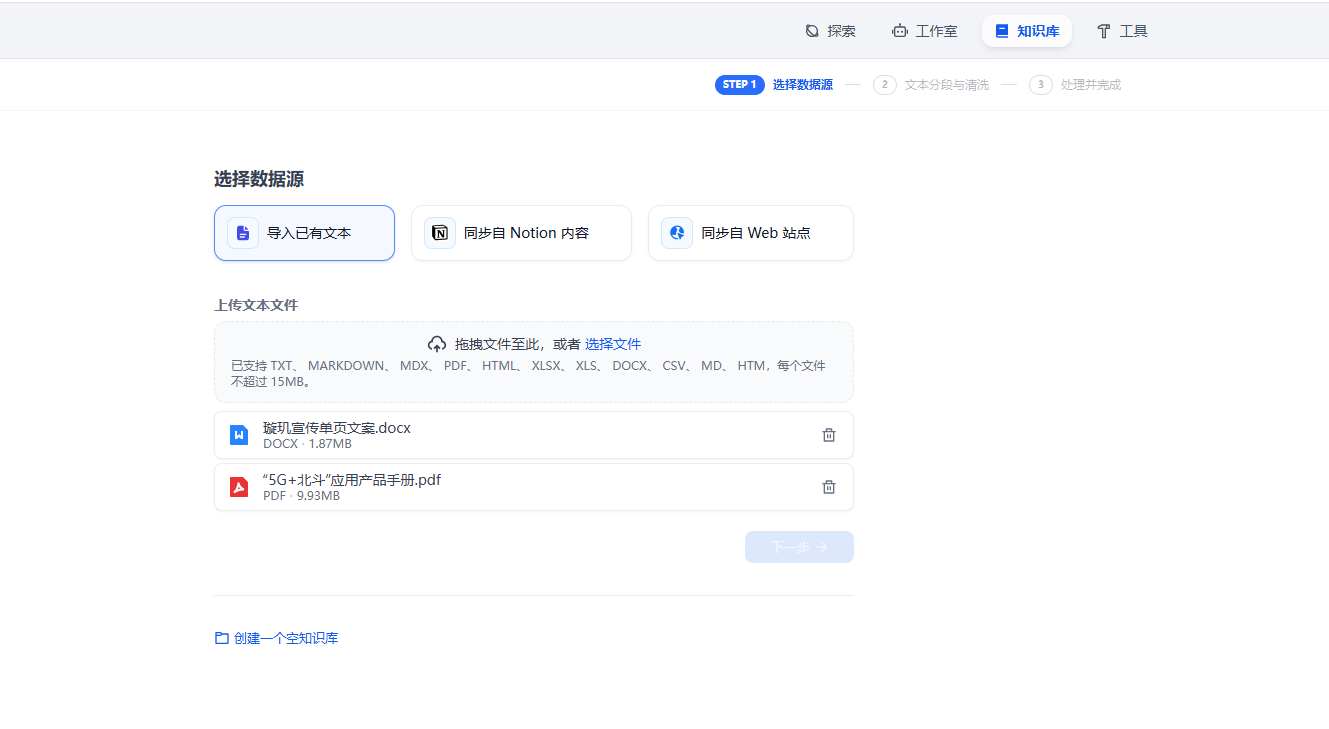
Task: Click the document icon in 导入已有文本
Action: (242, 233)
